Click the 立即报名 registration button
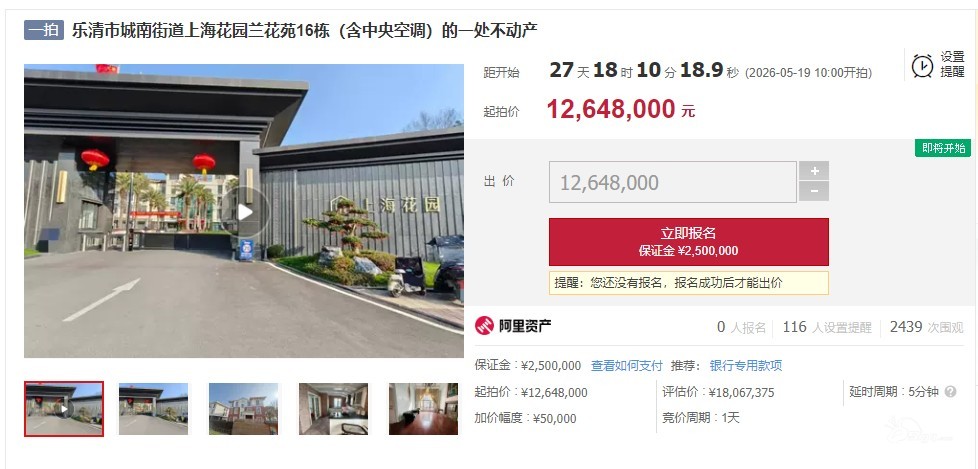978x469 pixels. [x=689, y=241]
